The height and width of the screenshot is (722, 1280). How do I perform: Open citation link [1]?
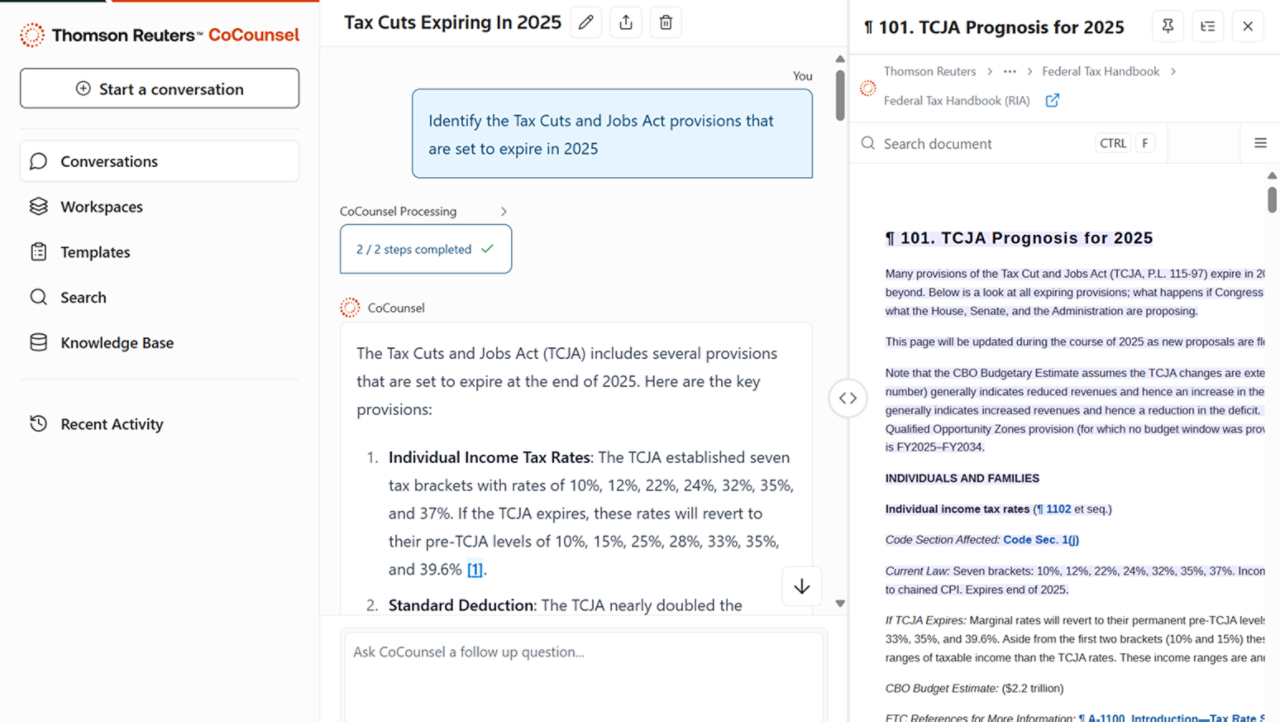tap(475, 570)
